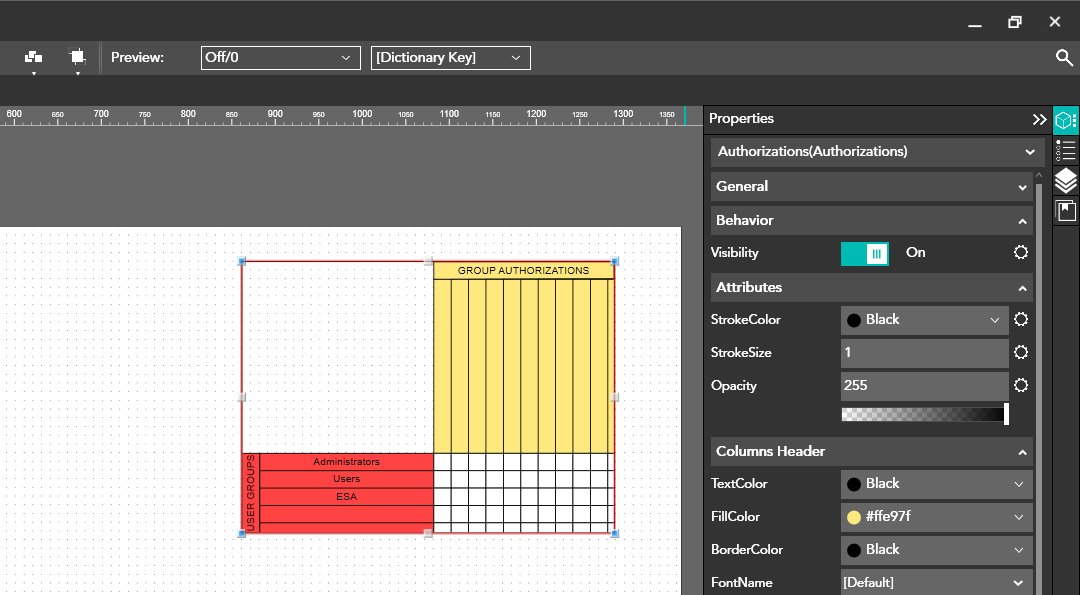This screenshot has height=595, width=1080.
Task: Open the StrokeColor Black dropdown
Action: point(924,320)
